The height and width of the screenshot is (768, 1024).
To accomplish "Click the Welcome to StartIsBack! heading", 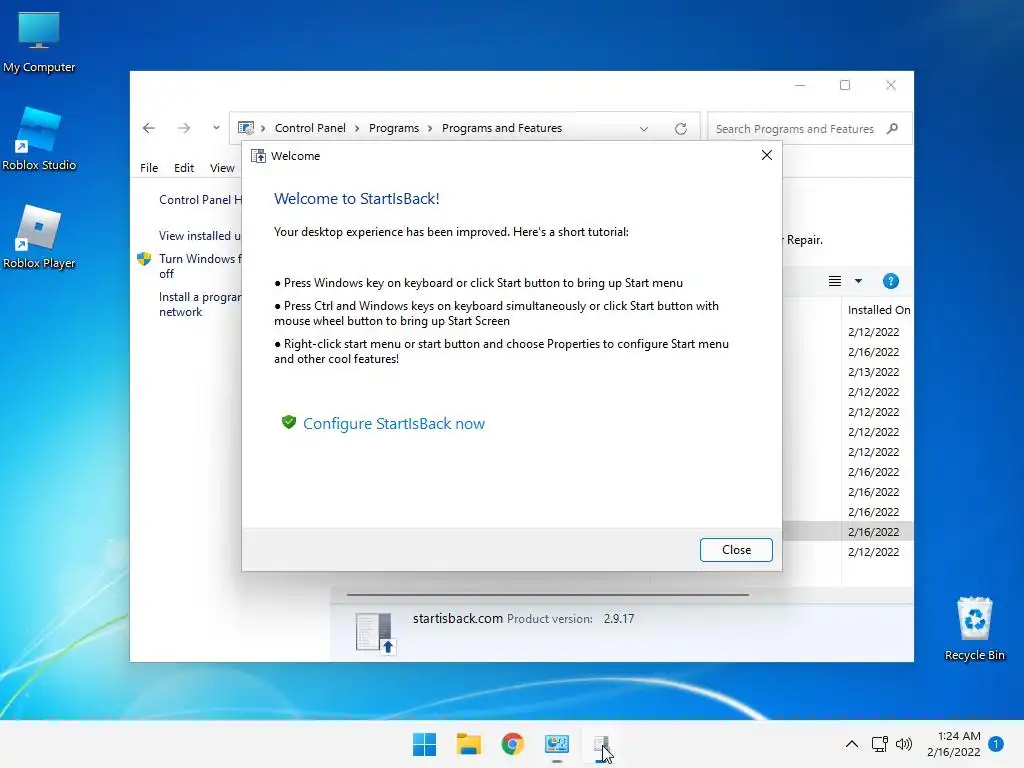I will click(x=357, y=199).
